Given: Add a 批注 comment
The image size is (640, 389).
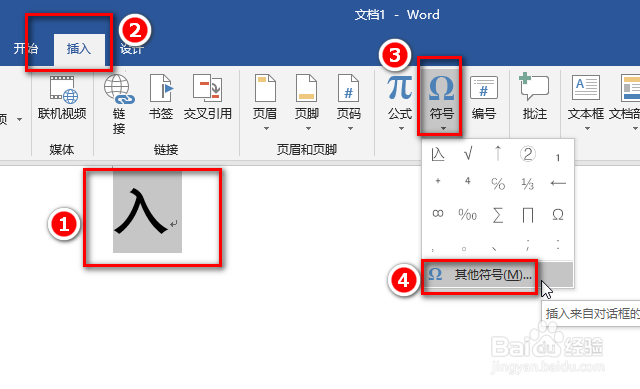Looking at the screenshot, I should [534, 98].
